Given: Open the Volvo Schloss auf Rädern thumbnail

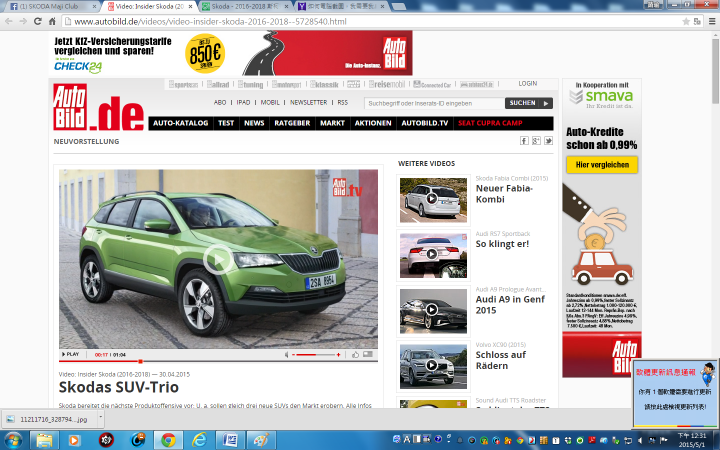Looking at the screenshot, I should [433, 366].
